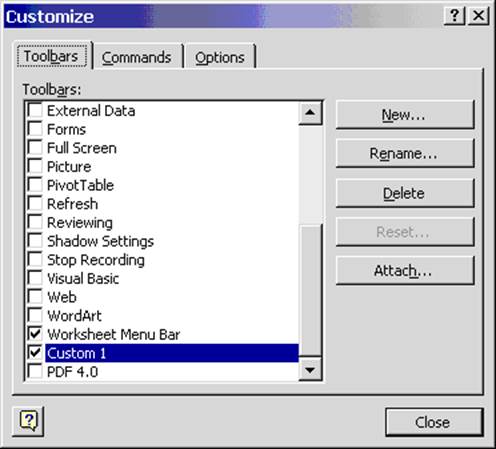The image size is (496, 449).
Task: Click the Office Assistant help icon
Action: pyautogui.click(x=28, y=421)
